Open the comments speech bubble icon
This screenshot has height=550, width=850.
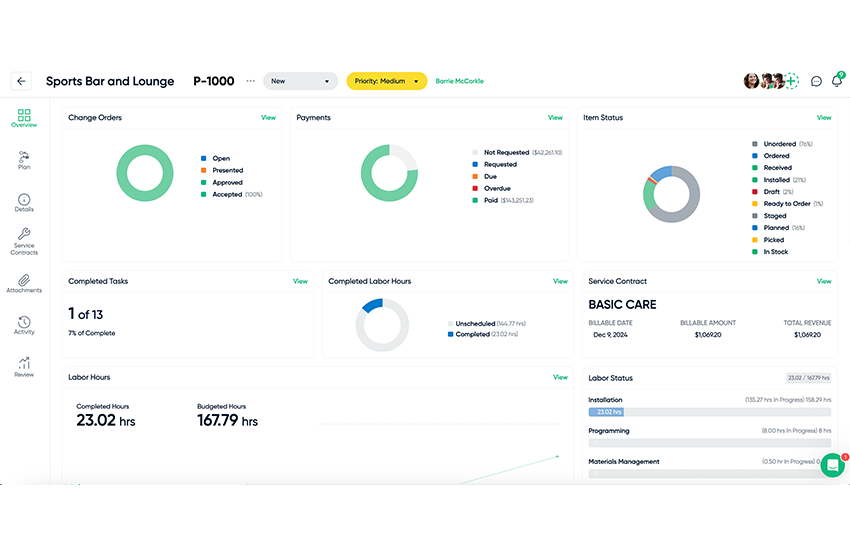816,81
